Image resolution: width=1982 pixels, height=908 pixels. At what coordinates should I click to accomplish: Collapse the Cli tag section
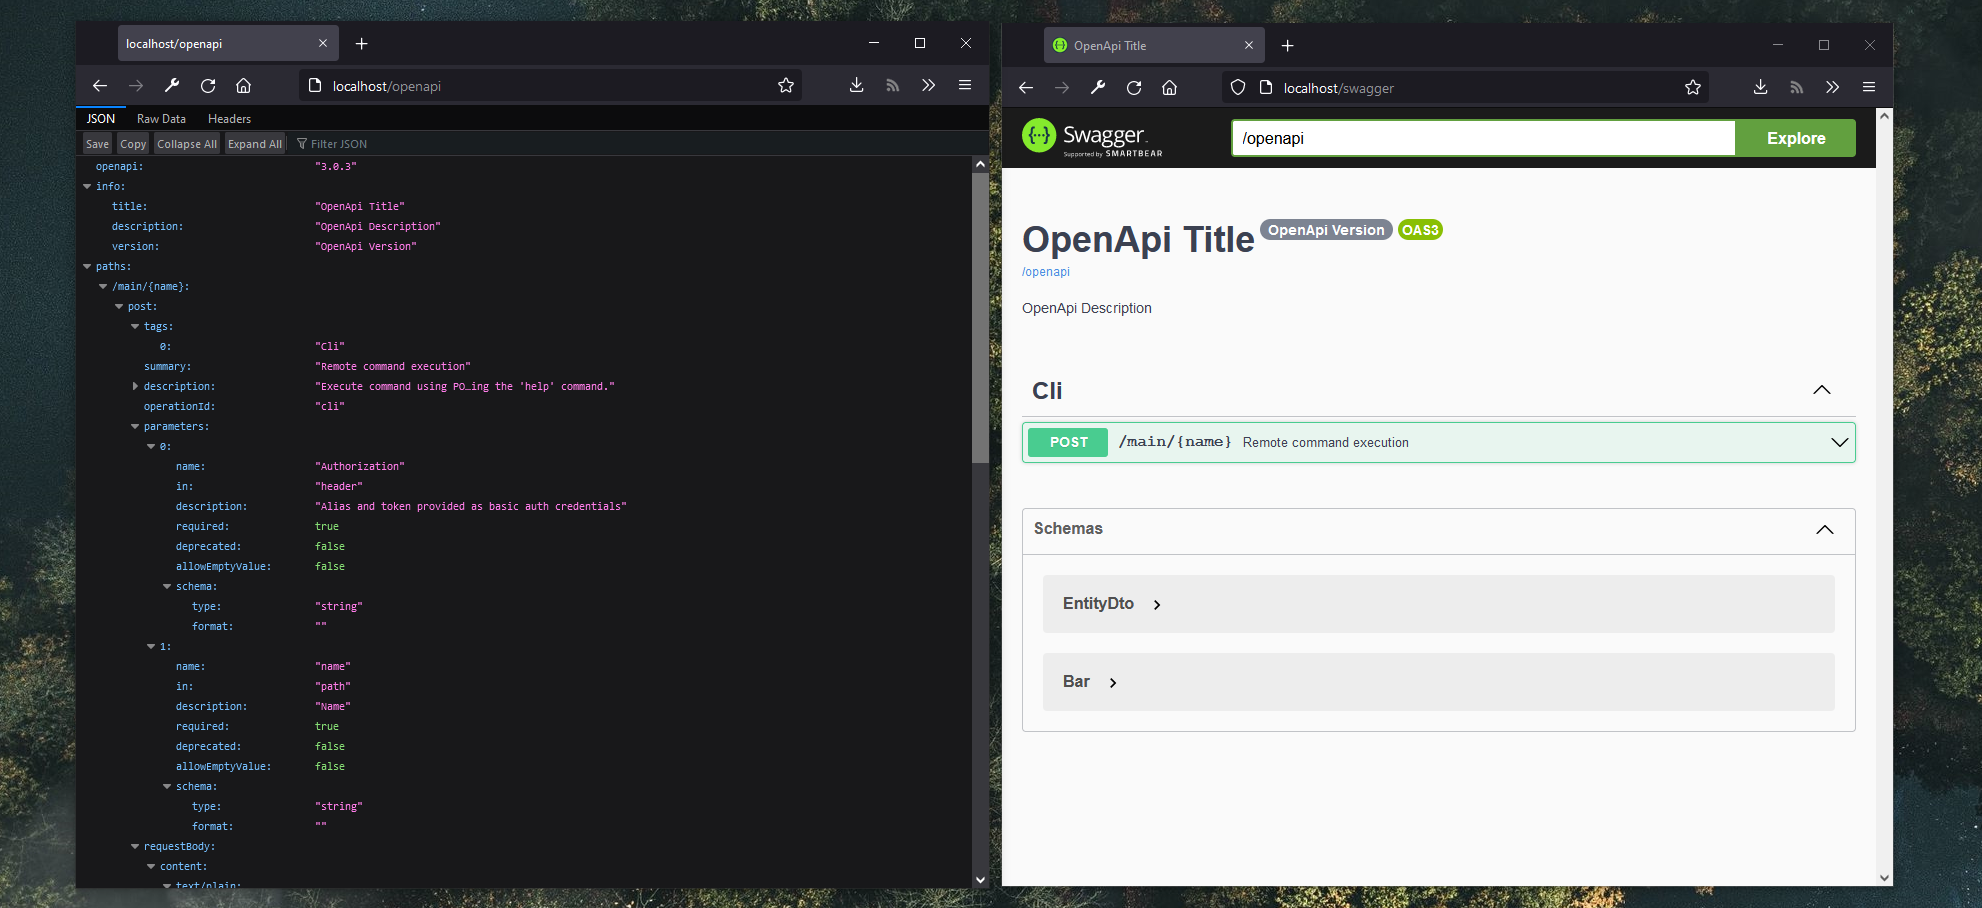click(1821, 390)
